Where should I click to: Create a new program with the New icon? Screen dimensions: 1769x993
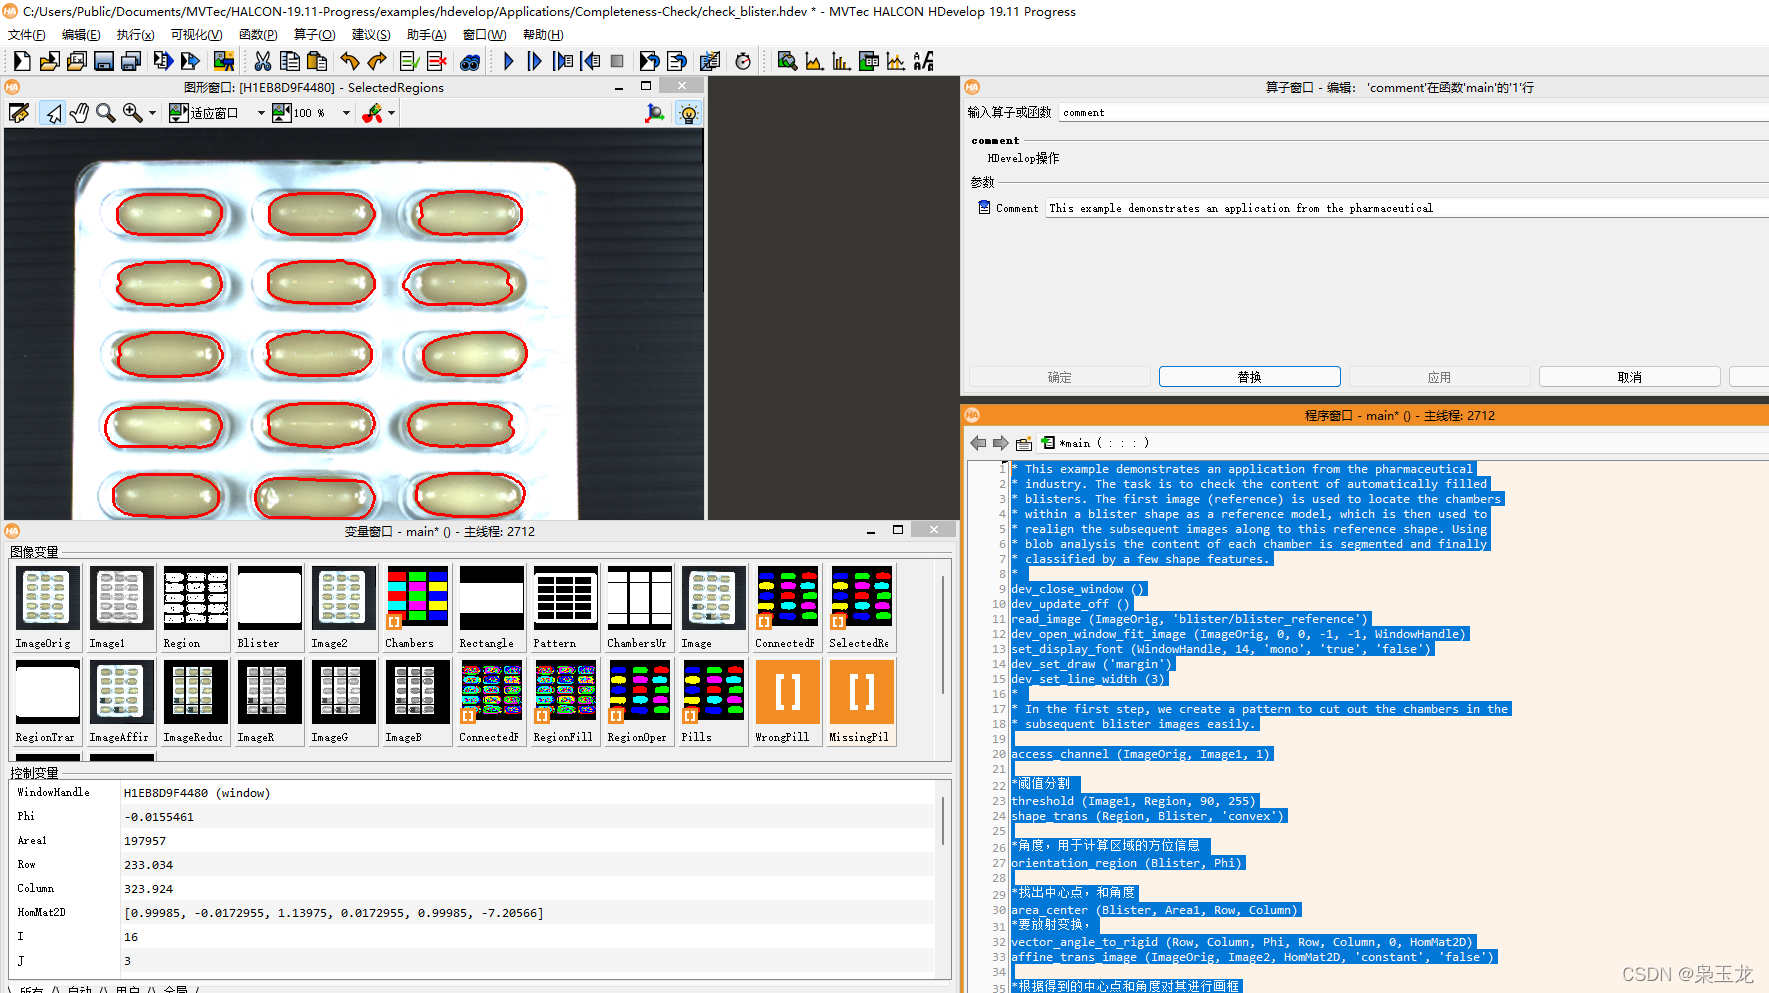[x=22, y=61]
